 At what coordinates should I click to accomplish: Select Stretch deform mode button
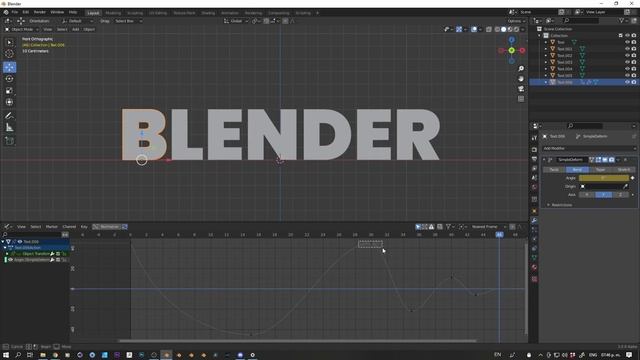(x=624, y=170)
